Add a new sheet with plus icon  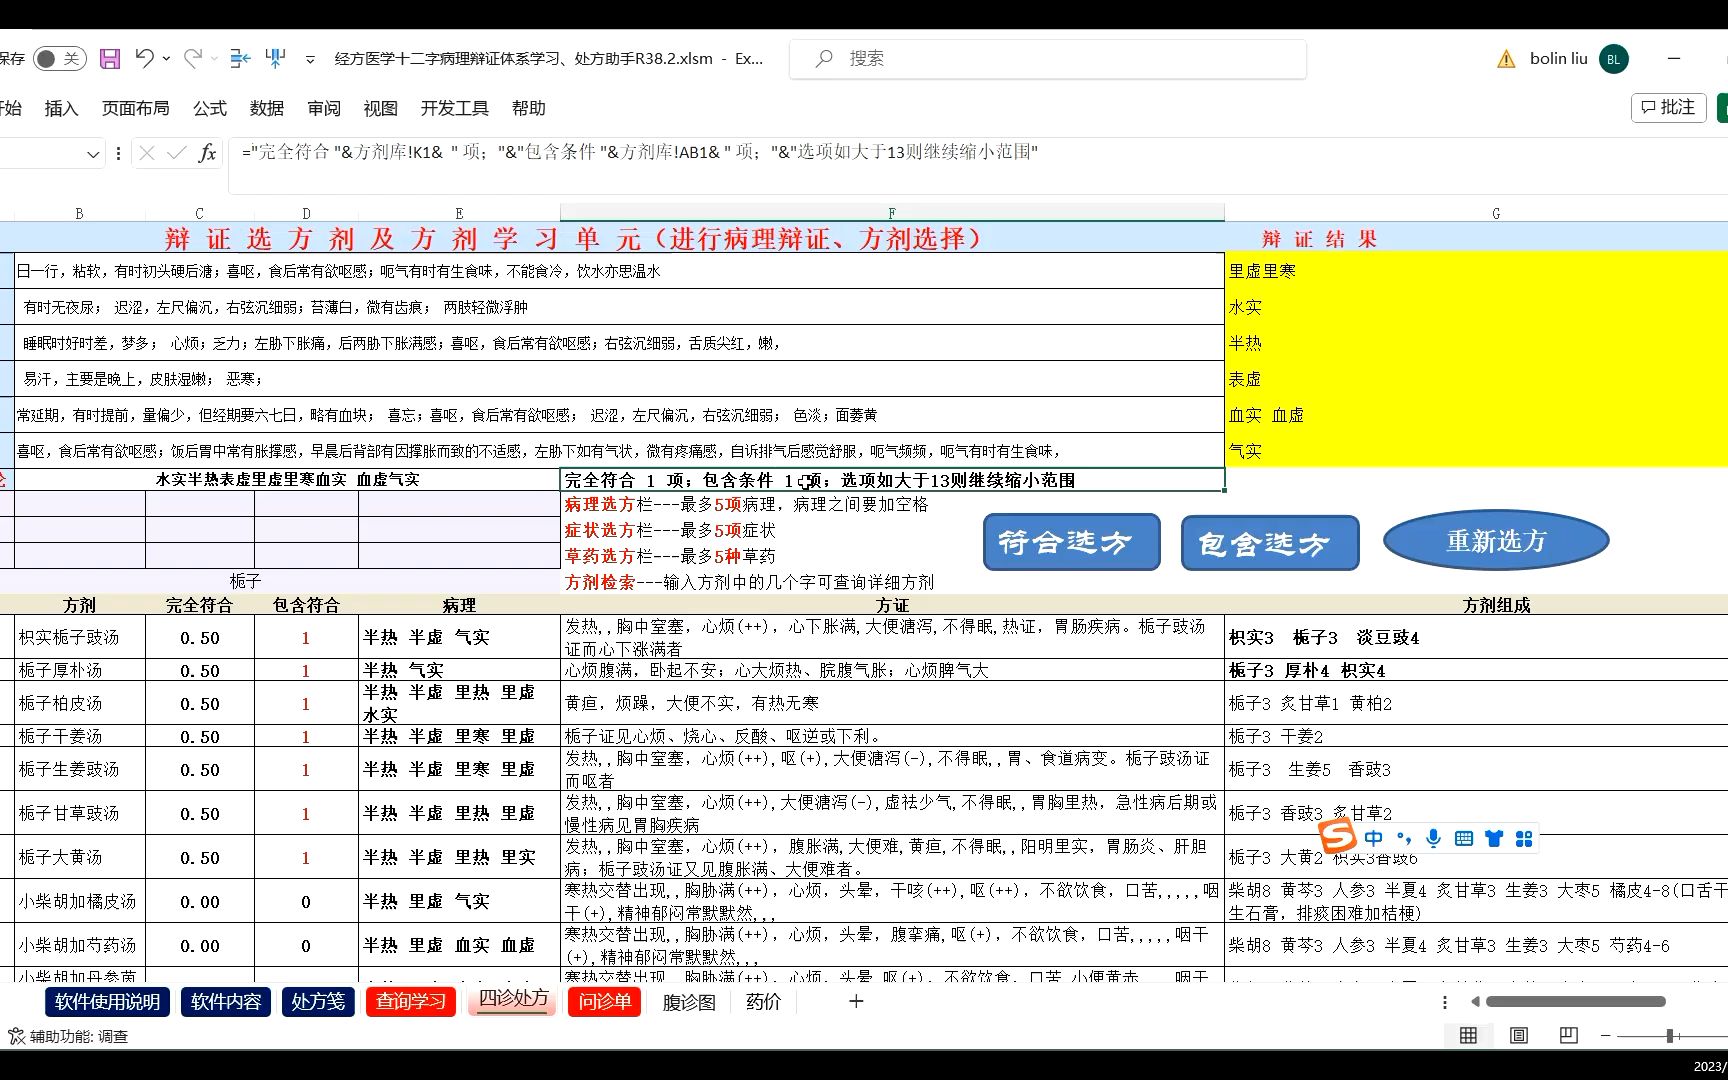click(x=856, y=1001)
